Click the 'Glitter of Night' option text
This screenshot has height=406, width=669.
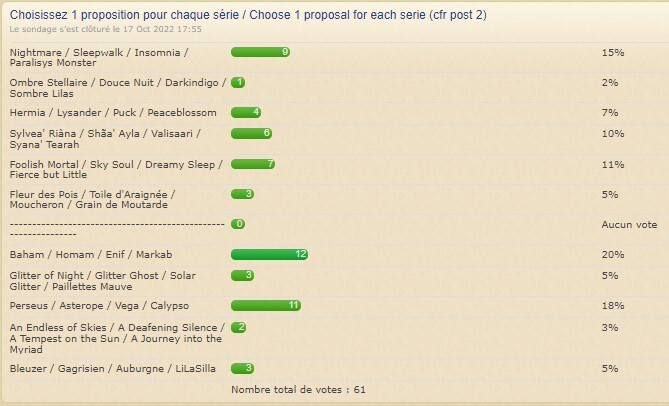103,280
